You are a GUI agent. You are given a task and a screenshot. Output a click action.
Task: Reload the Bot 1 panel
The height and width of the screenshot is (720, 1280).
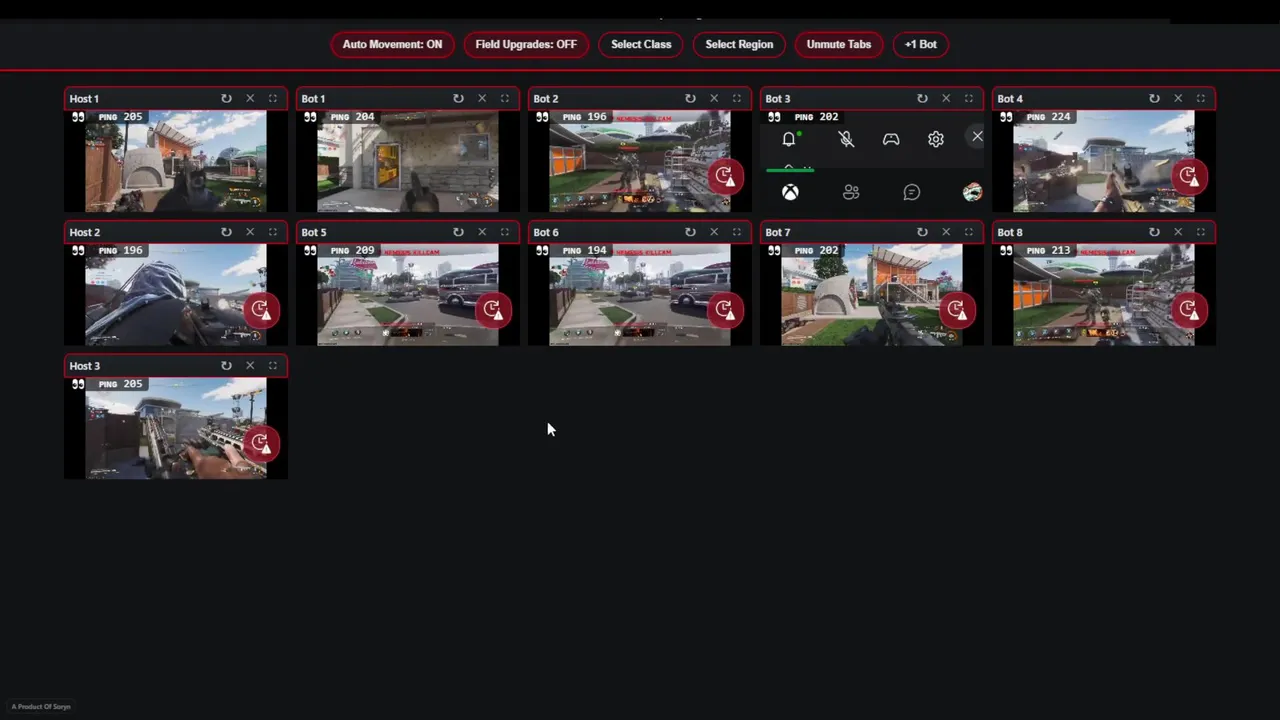[458, 98]
